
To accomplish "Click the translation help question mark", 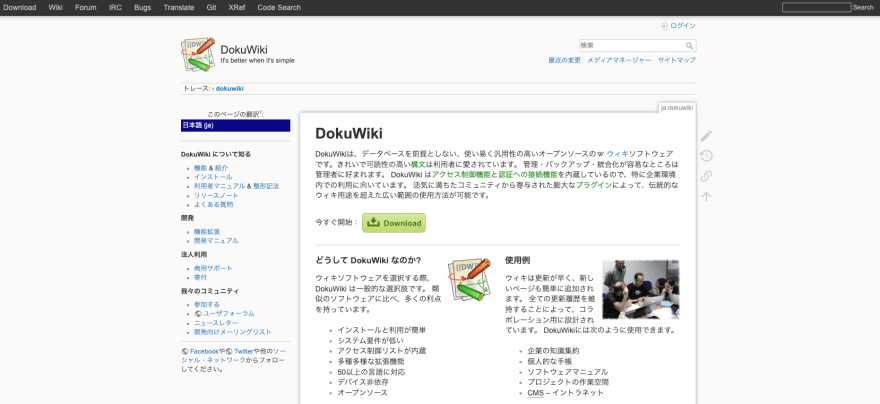I will [x=261, y=113].
